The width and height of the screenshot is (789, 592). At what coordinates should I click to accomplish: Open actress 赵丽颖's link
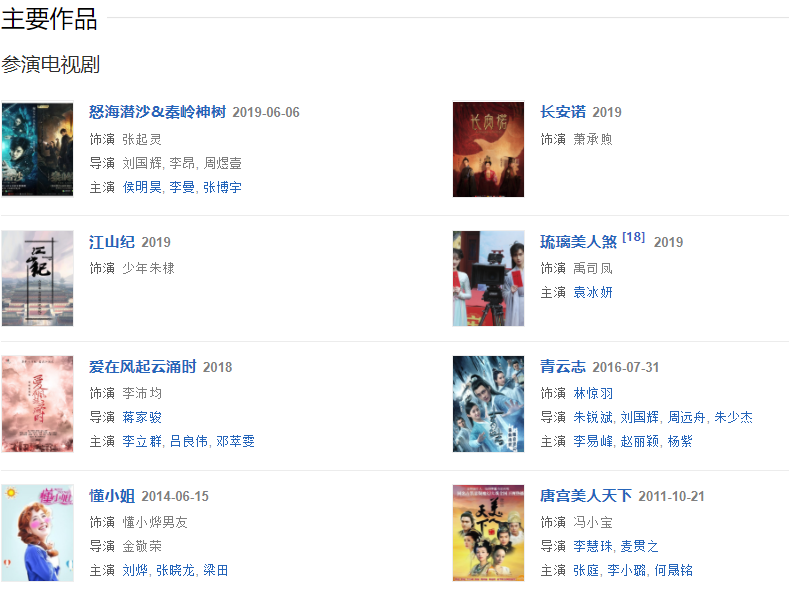pos(640,441)
